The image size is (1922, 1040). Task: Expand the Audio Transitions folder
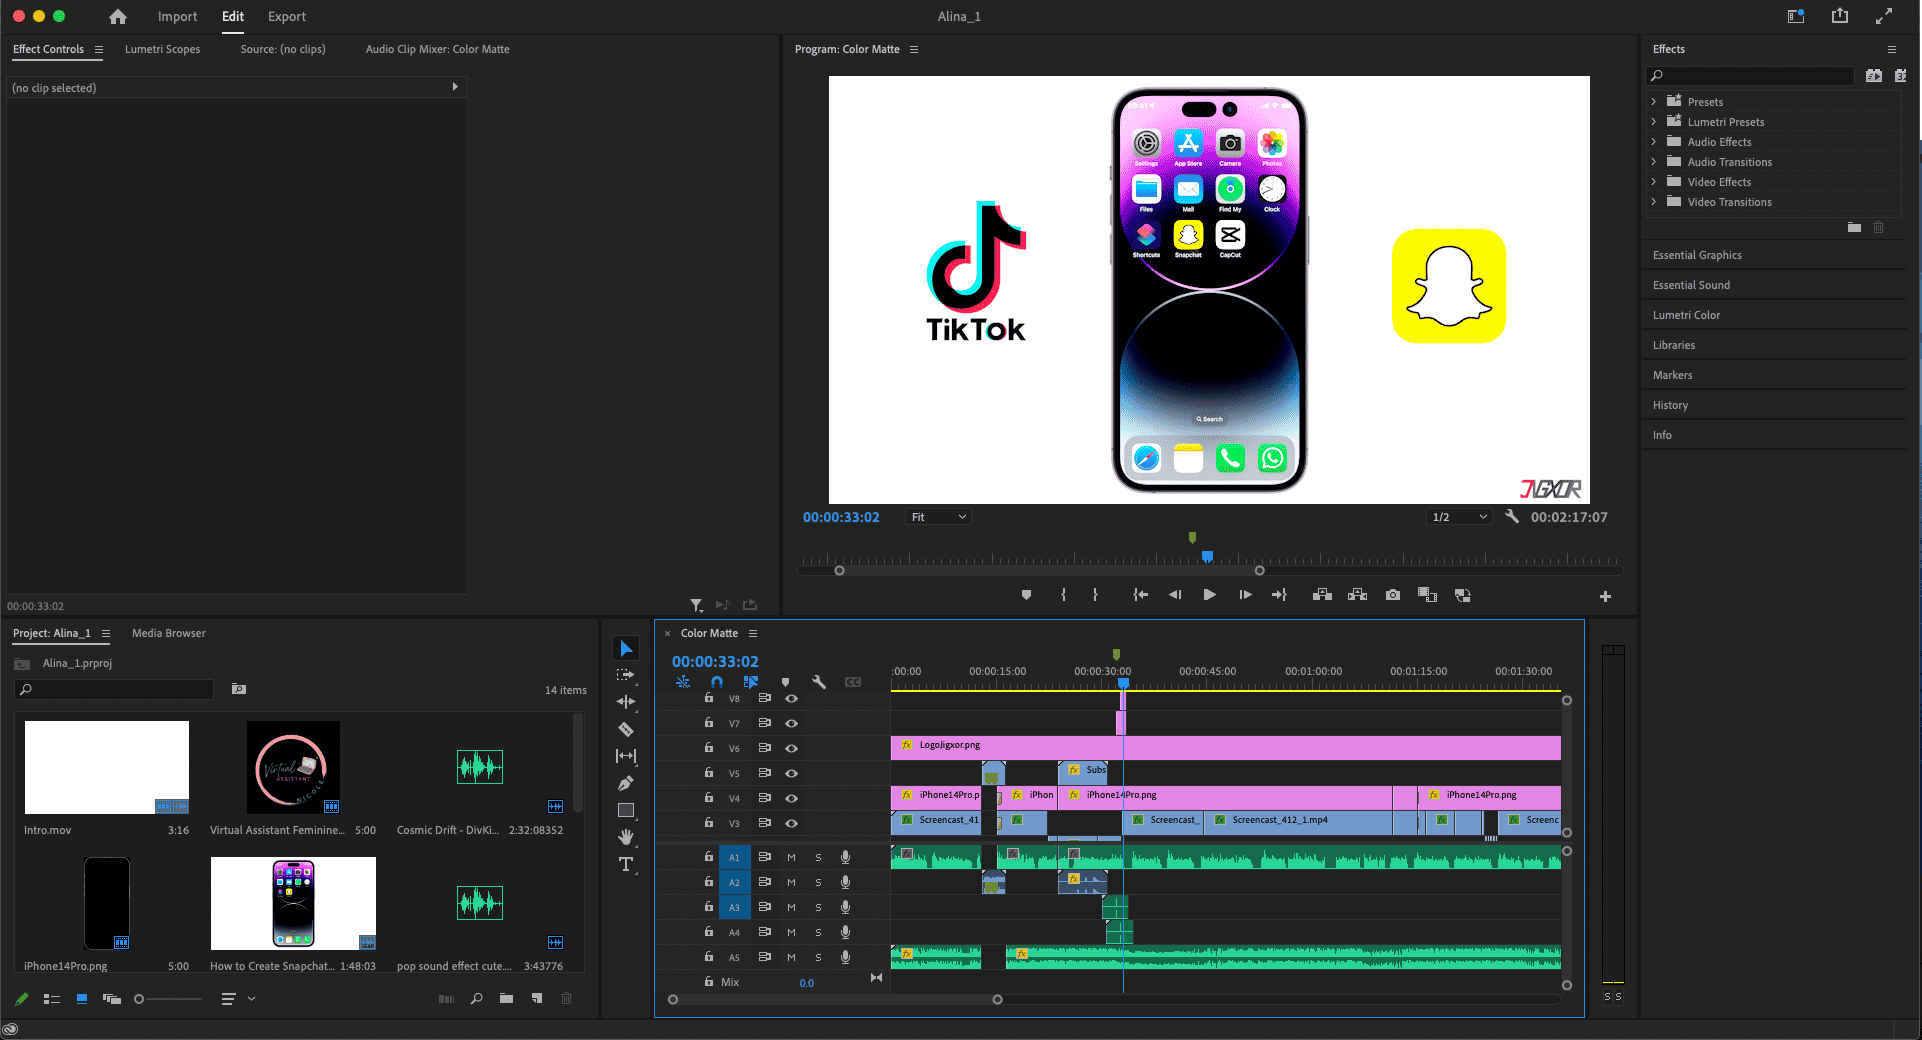[x=1654, y=162]
